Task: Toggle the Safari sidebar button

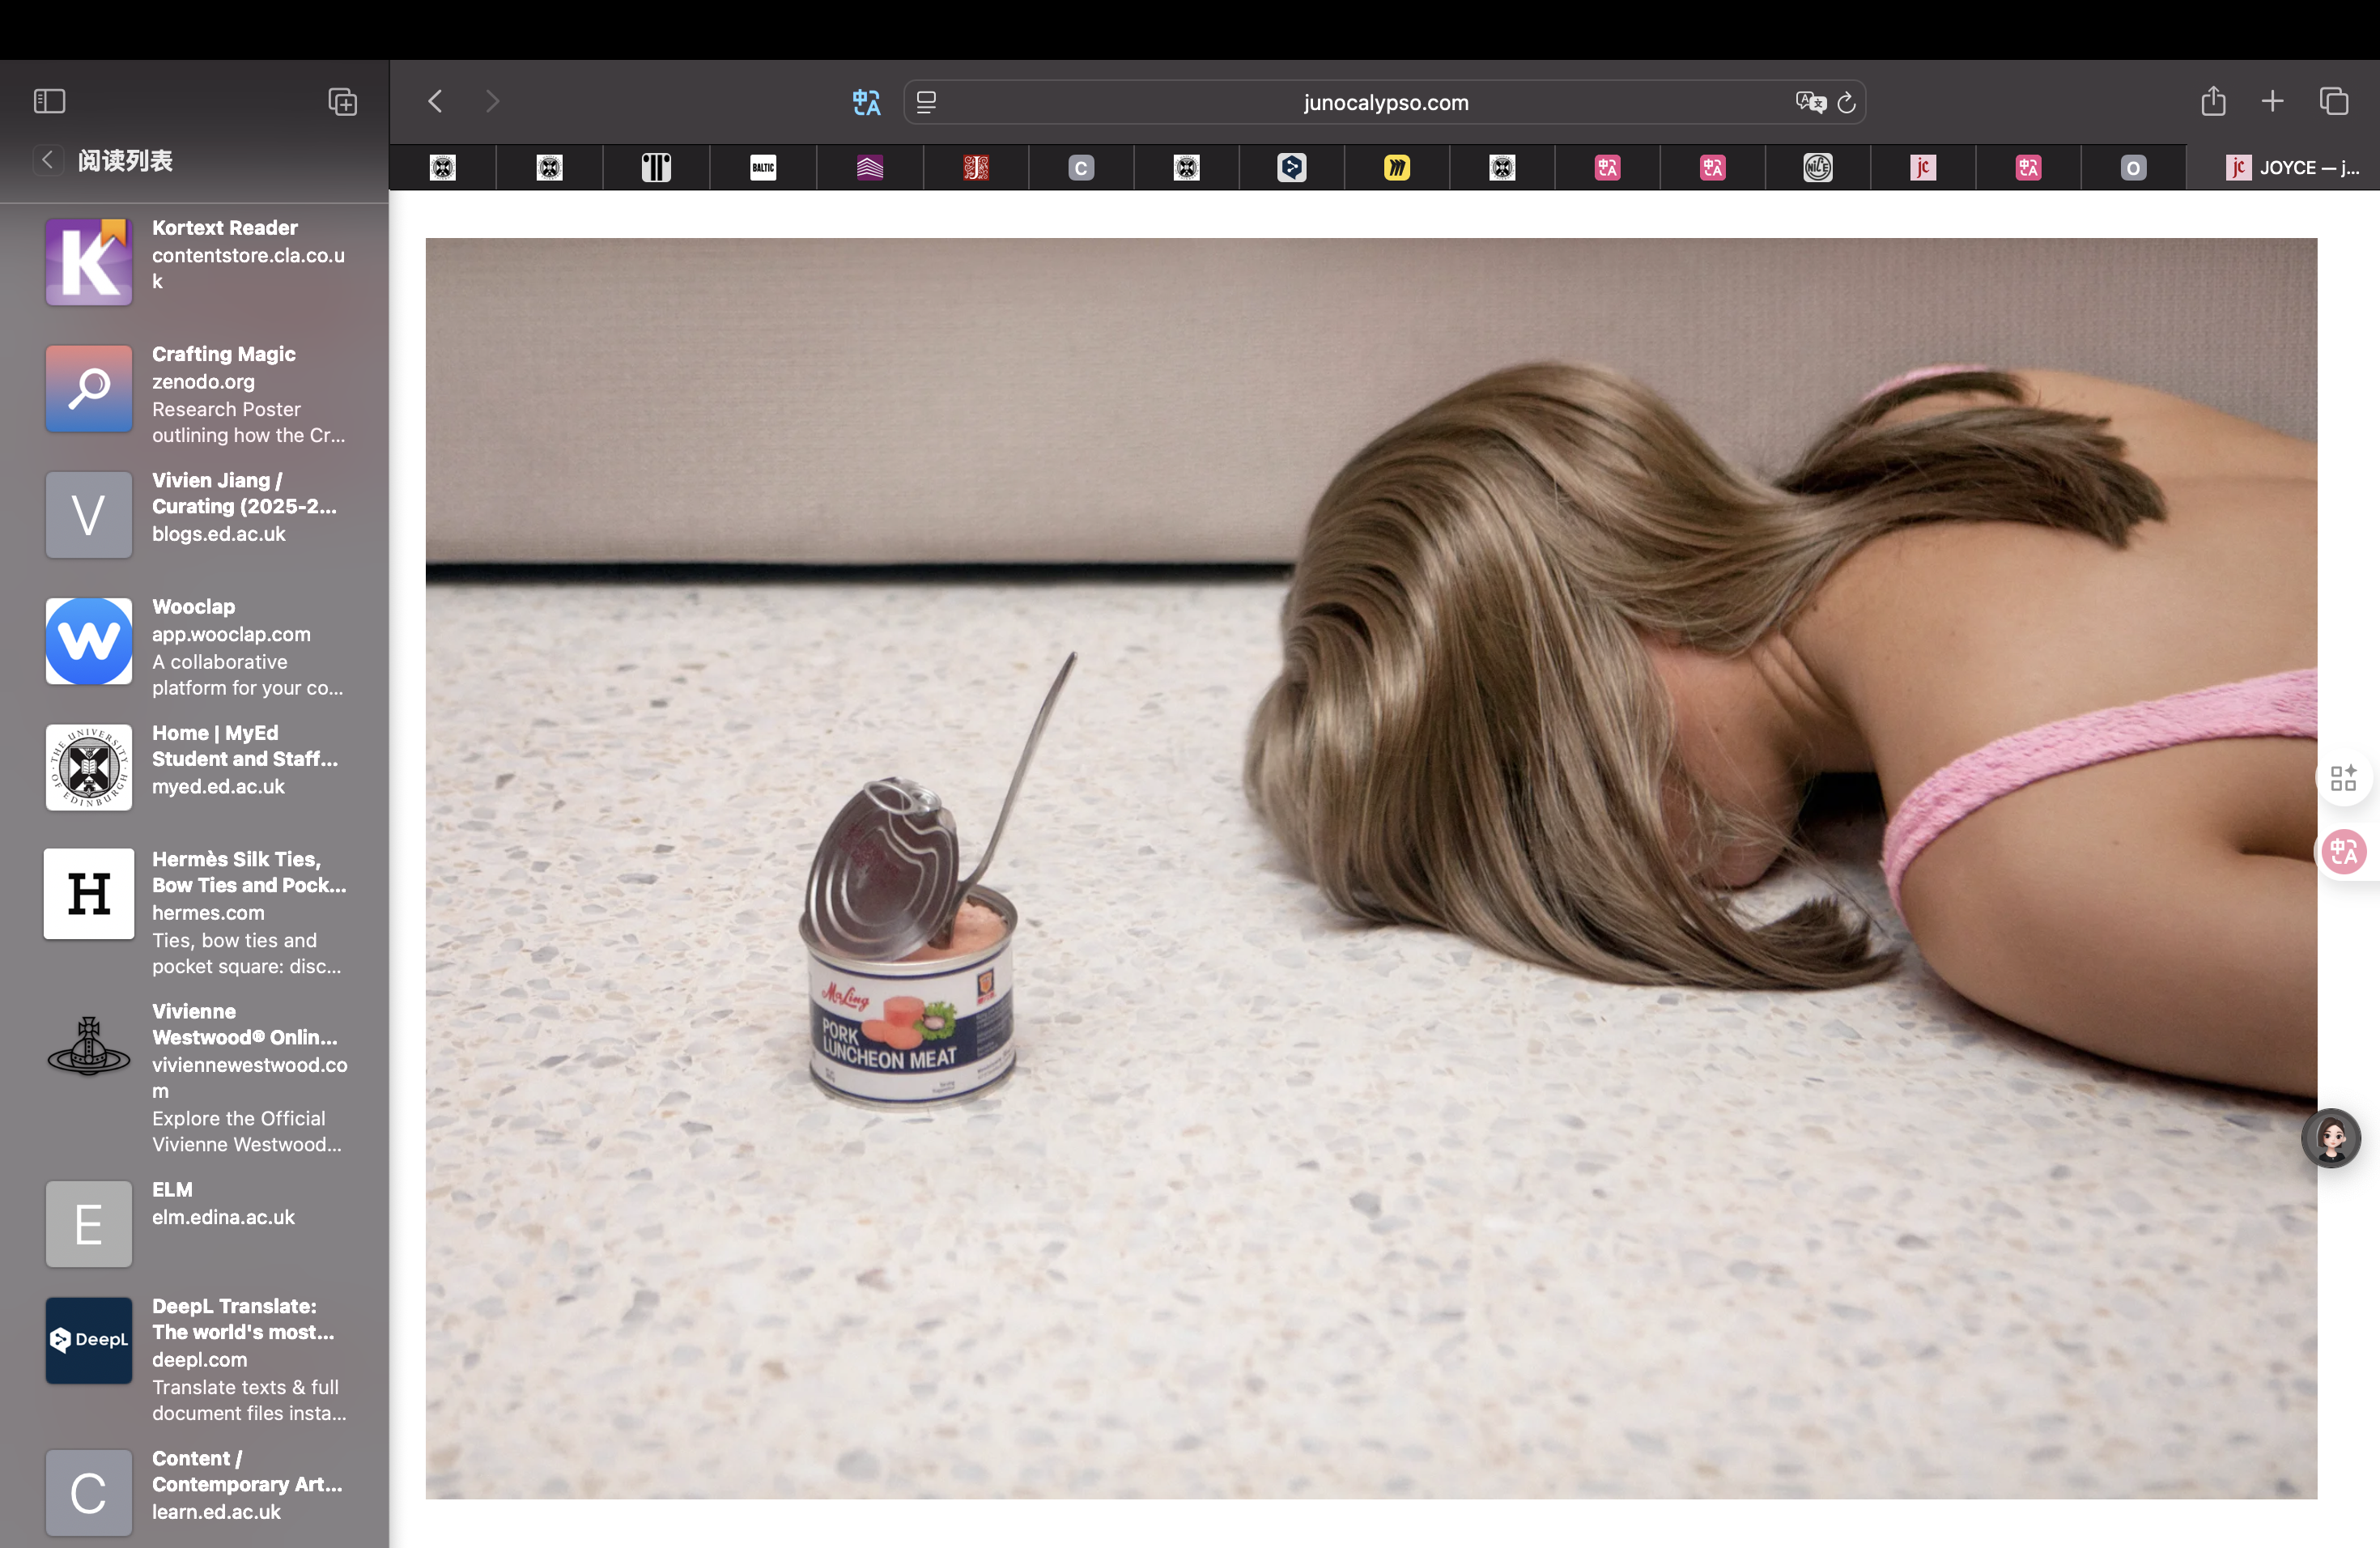Action: coord(49,101)
